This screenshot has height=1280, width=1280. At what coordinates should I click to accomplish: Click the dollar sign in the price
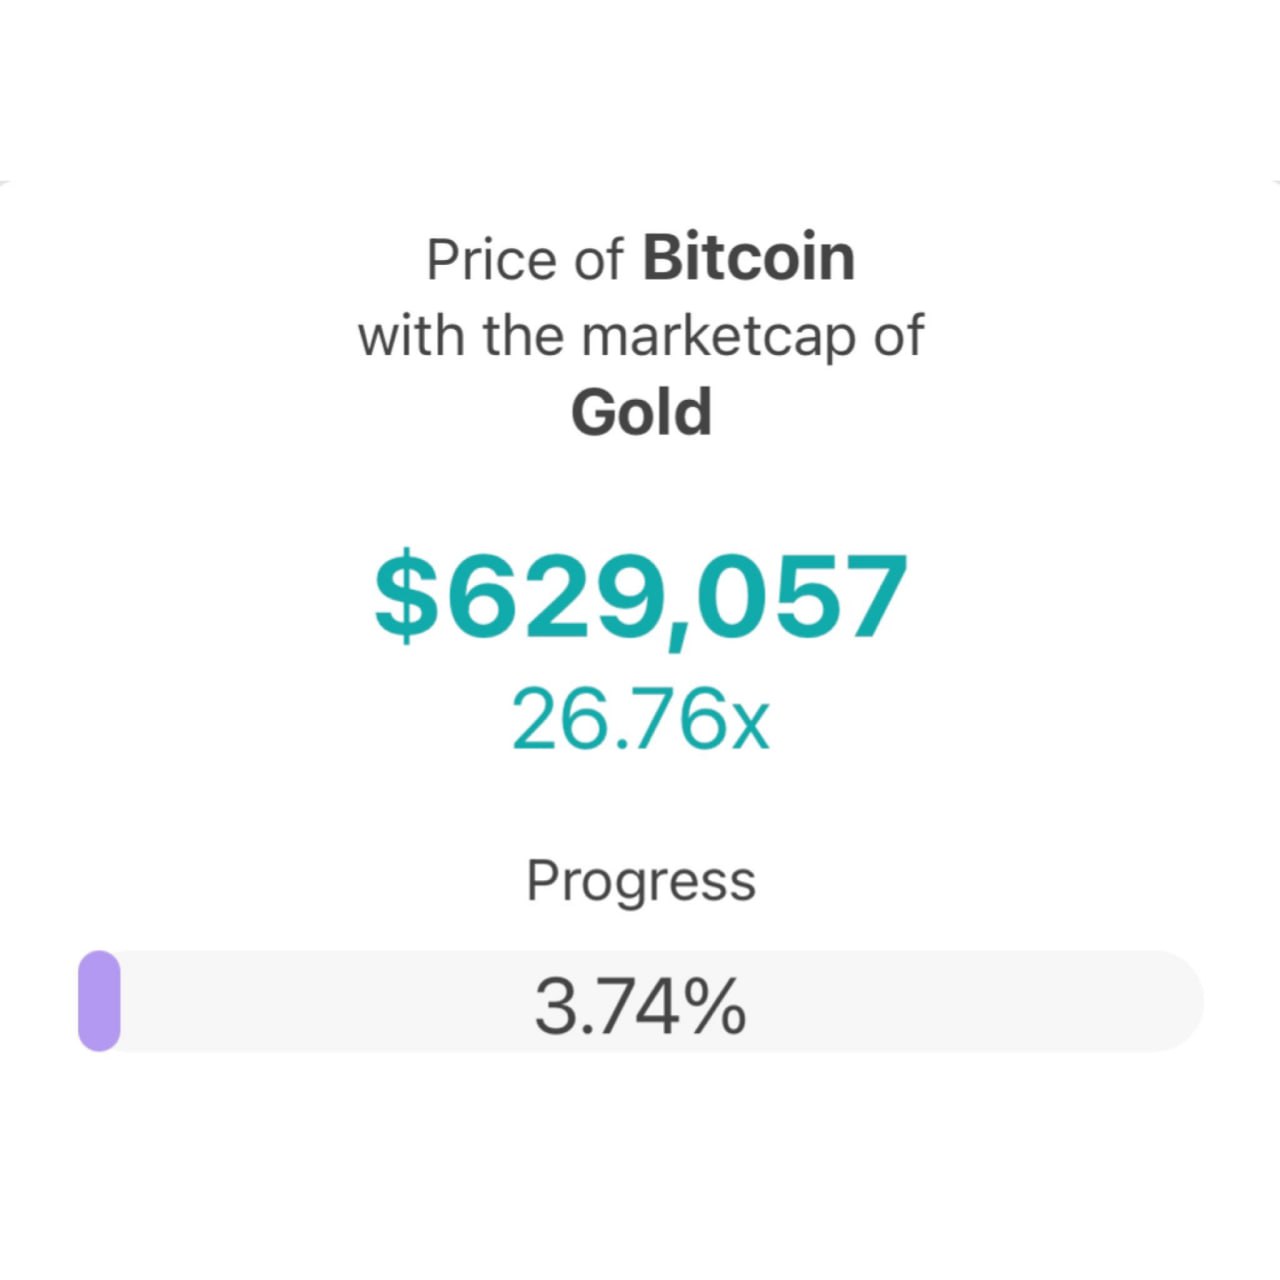click(405, 597)
